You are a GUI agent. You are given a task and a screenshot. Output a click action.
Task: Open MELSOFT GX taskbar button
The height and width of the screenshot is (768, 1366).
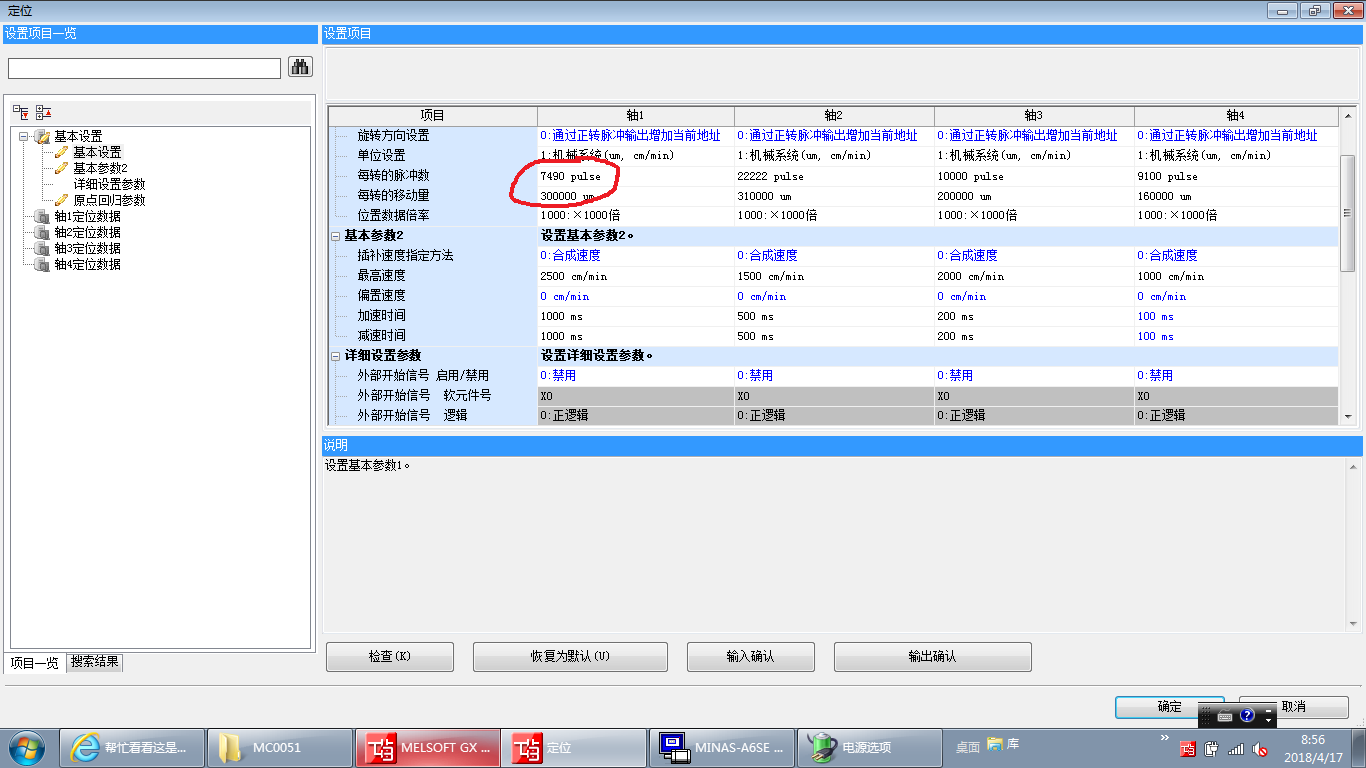[x=426, y=747]
